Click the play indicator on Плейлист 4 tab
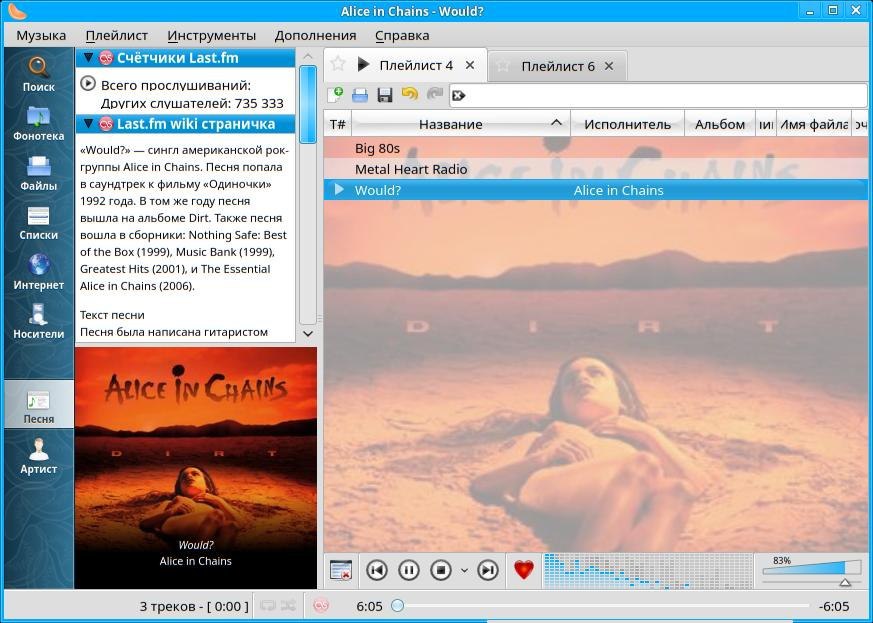This screenshot has height=623, width=873. [x=363, y=65]
